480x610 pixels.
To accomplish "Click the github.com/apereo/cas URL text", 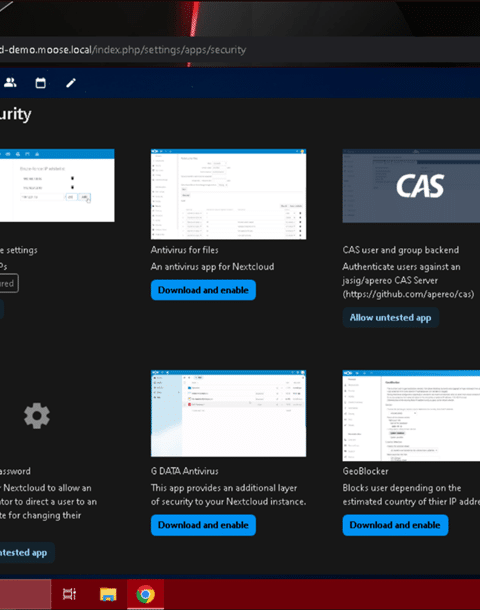I will [408, 294].
